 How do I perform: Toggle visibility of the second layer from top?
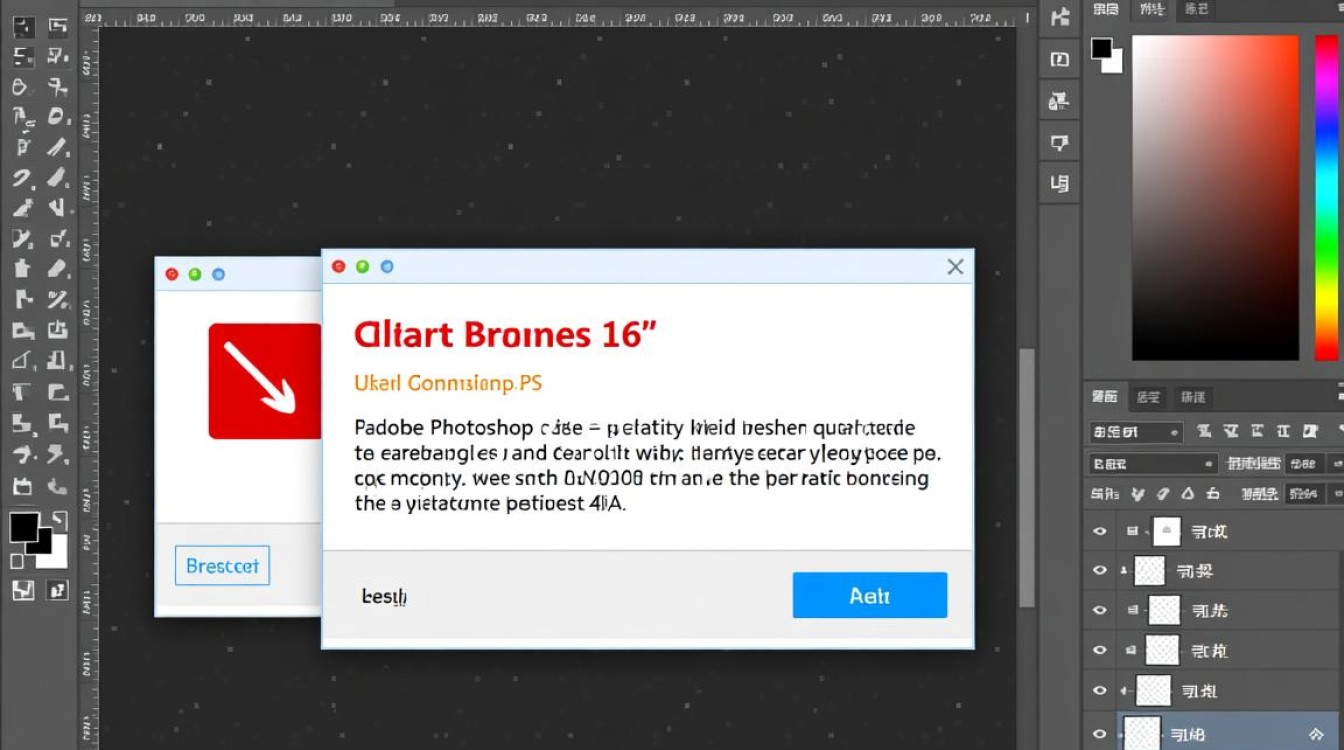point(1100,571)
